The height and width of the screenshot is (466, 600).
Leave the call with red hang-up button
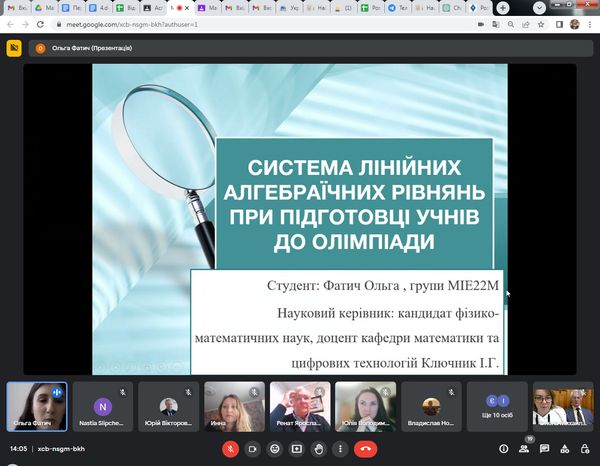point(366,449)
